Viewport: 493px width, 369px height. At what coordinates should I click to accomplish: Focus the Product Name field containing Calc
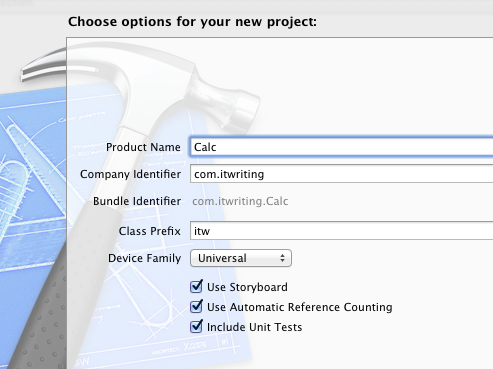[x=341, y=147]
